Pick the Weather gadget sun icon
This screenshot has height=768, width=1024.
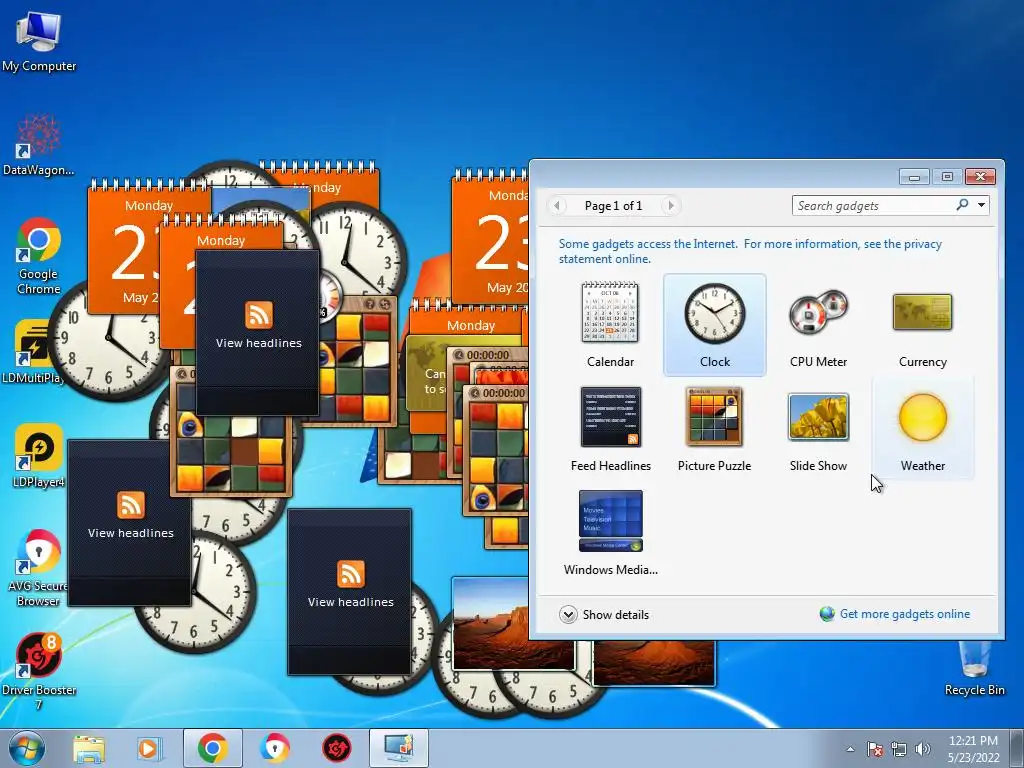tap(922, 417)
